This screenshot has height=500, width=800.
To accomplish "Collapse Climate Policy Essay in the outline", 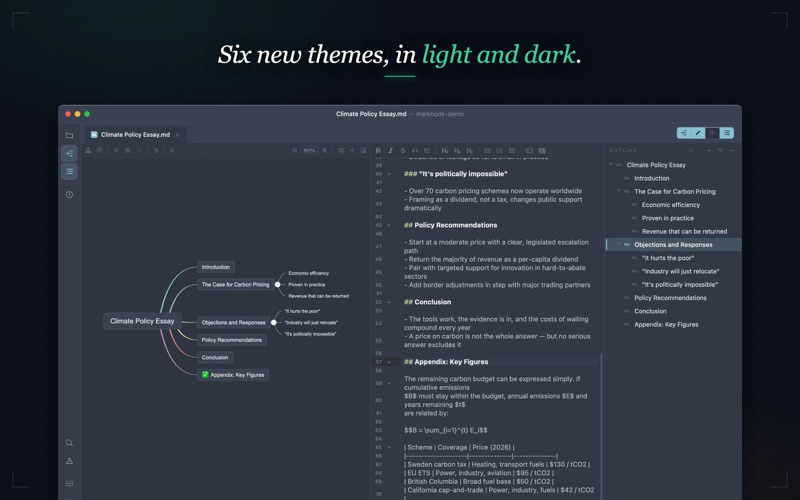I will point(611,164).
